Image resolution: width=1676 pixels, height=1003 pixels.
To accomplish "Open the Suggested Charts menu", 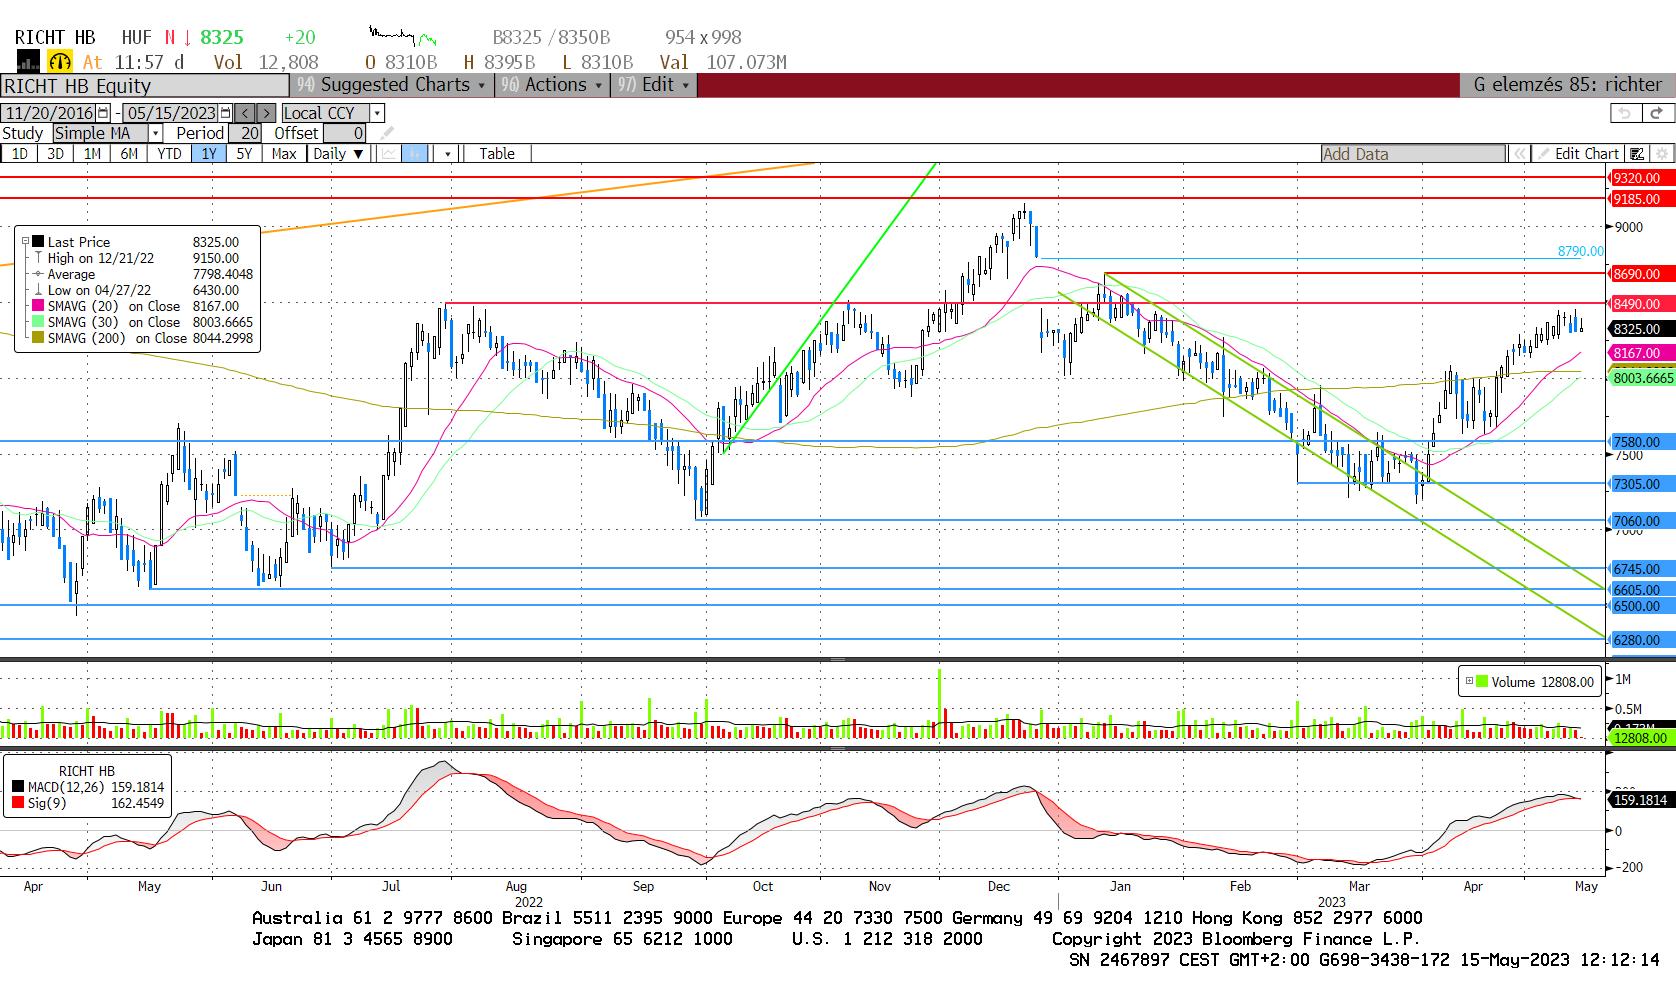I will [x=392, y=85].
